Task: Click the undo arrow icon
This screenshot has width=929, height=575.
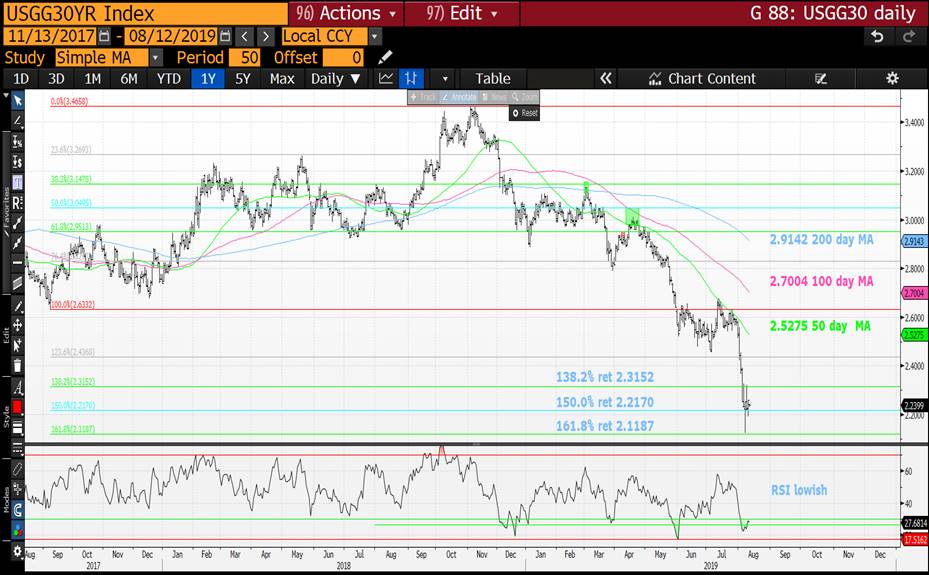Action: point(877,37)
